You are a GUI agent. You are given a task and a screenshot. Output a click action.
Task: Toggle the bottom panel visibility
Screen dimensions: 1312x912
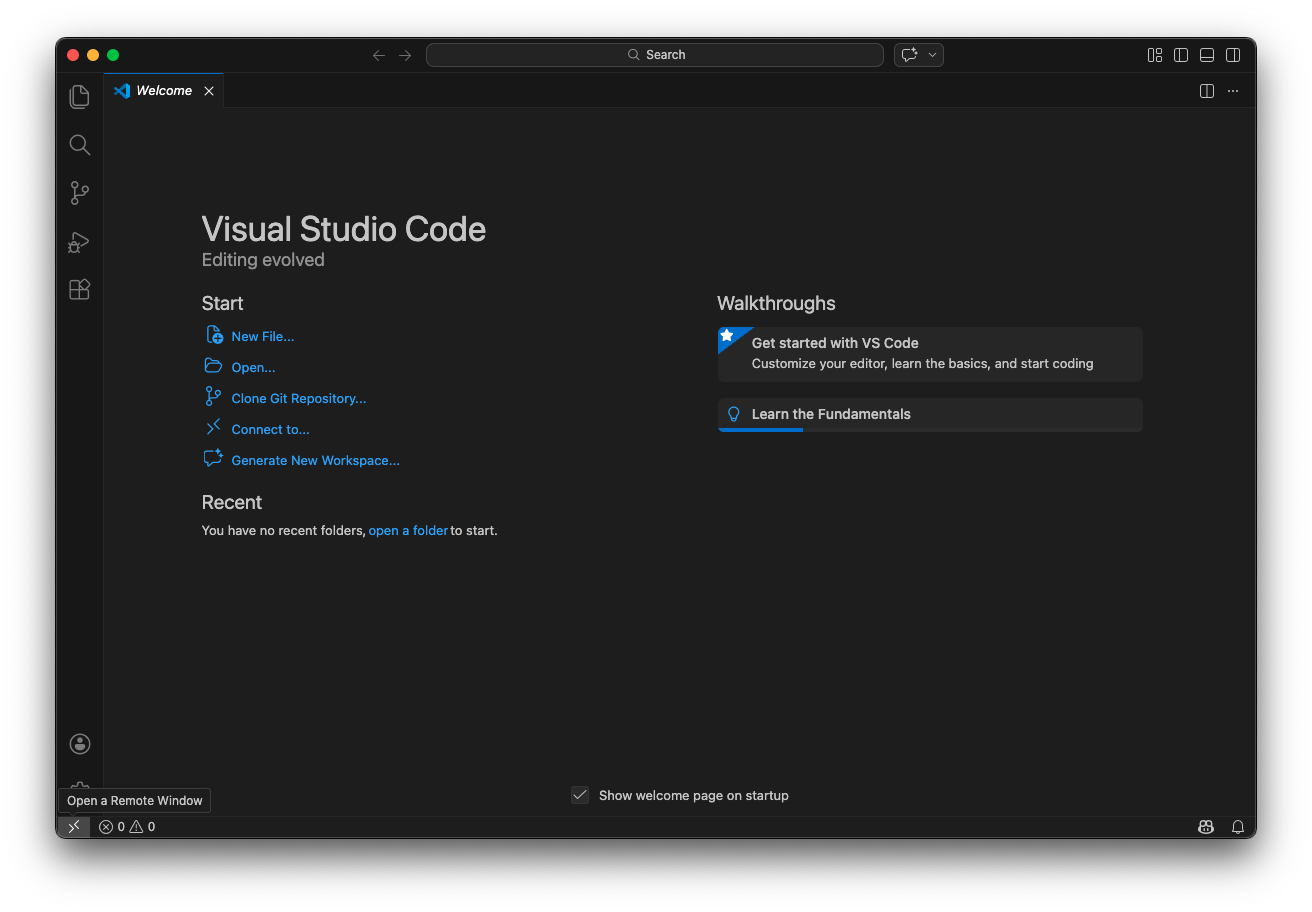point(1207,55)
